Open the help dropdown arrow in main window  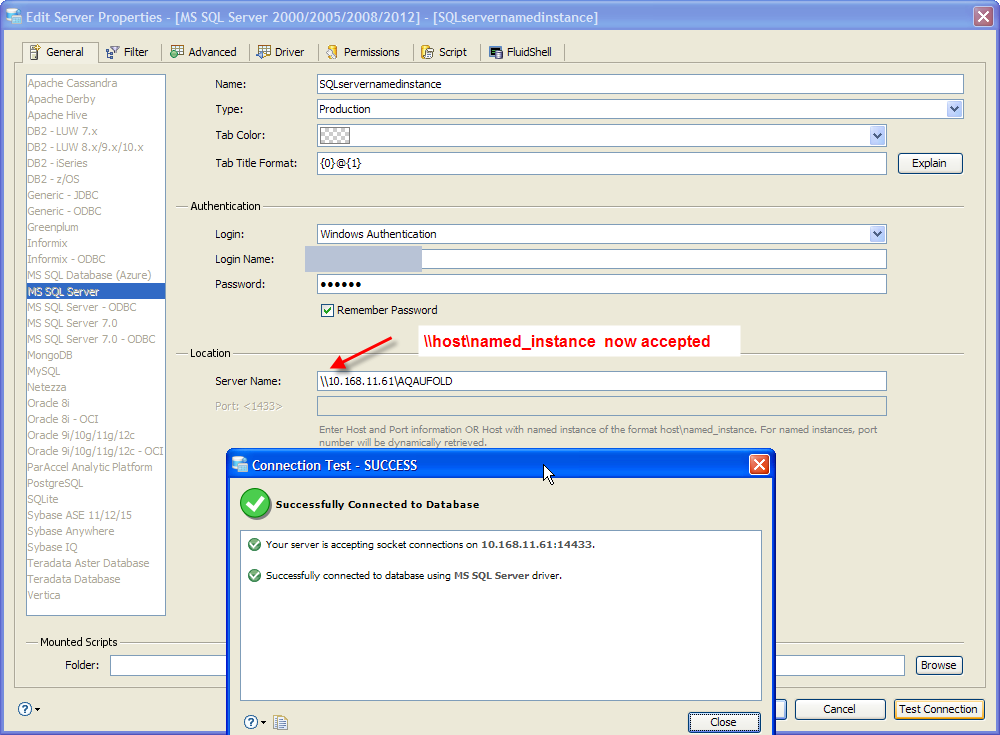pyautogui.click(x=38, y=709)
